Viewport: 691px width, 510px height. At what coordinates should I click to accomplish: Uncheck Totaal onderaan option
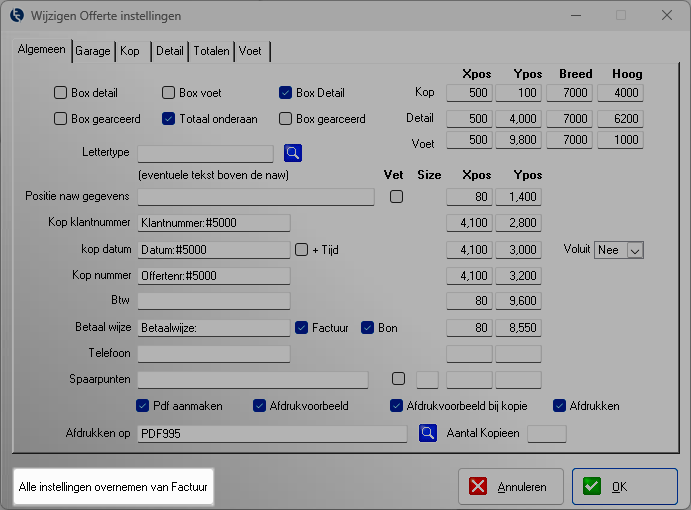pos(169,119)
